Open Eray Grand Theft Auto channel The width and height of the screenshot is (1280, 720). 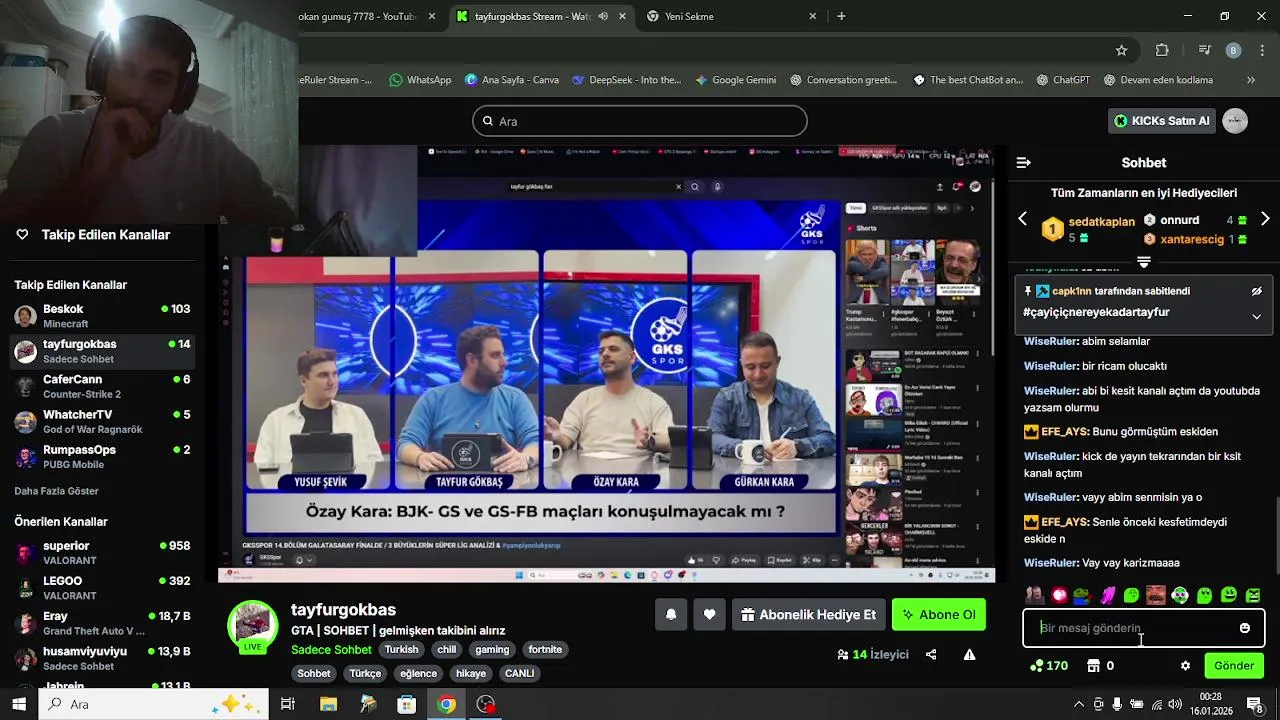click(102, 622)
